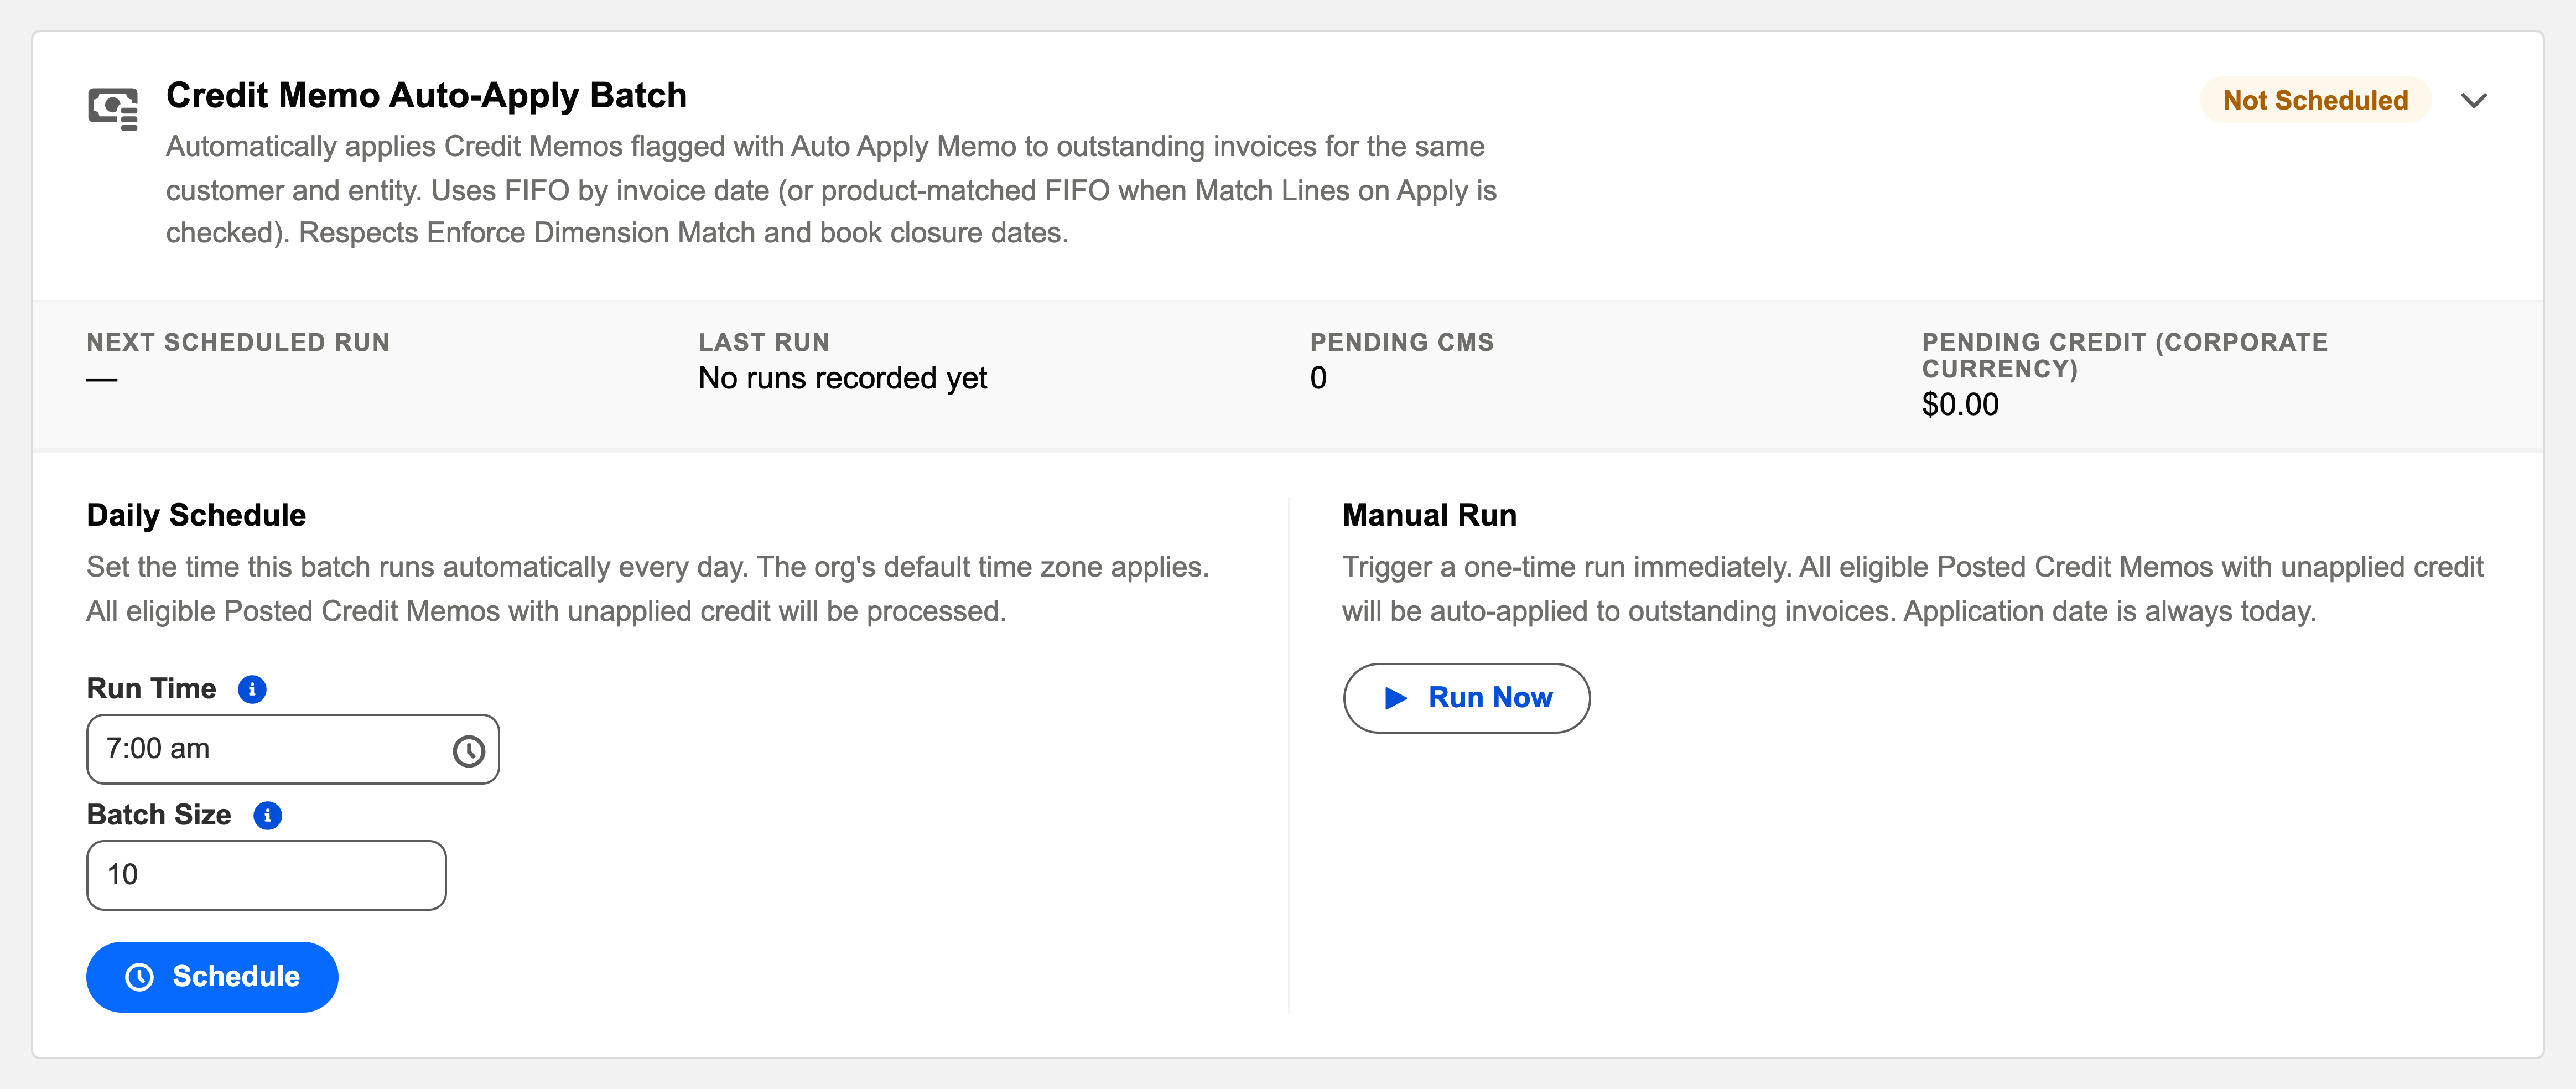Screen dimensions: 2576x1089
Task: Click the Pending Credit (Corporate Currency) label
Action: click(x=2125, y=356)
